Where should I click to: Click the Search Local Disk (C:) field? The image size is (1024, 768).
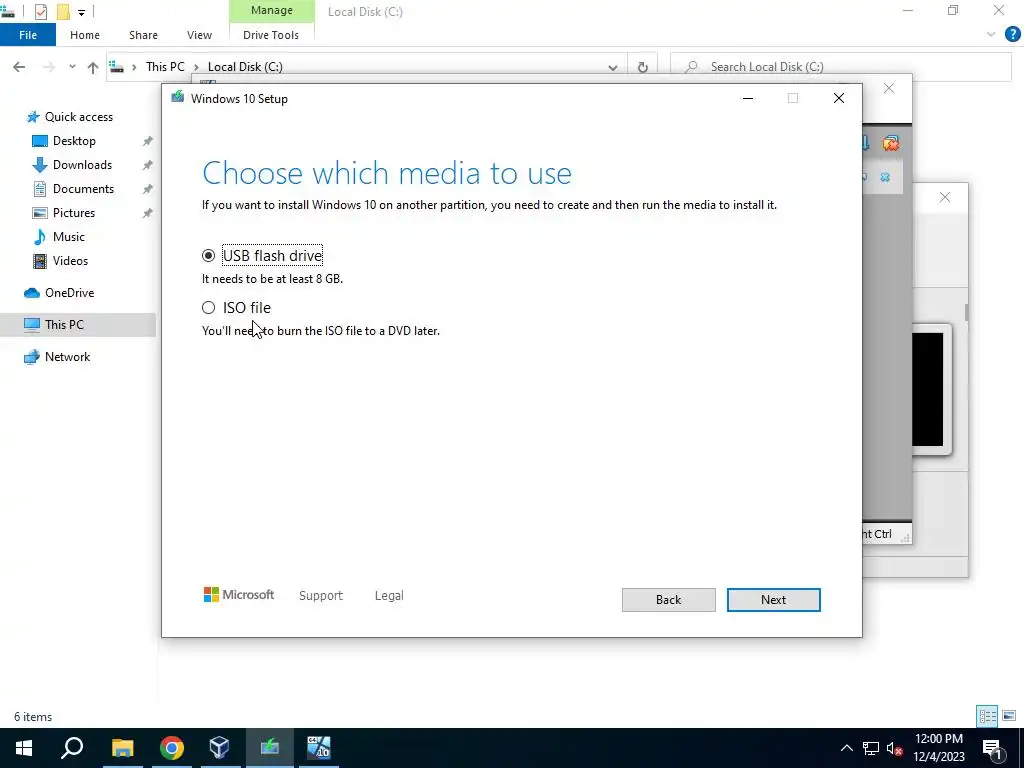coord(840,67)
